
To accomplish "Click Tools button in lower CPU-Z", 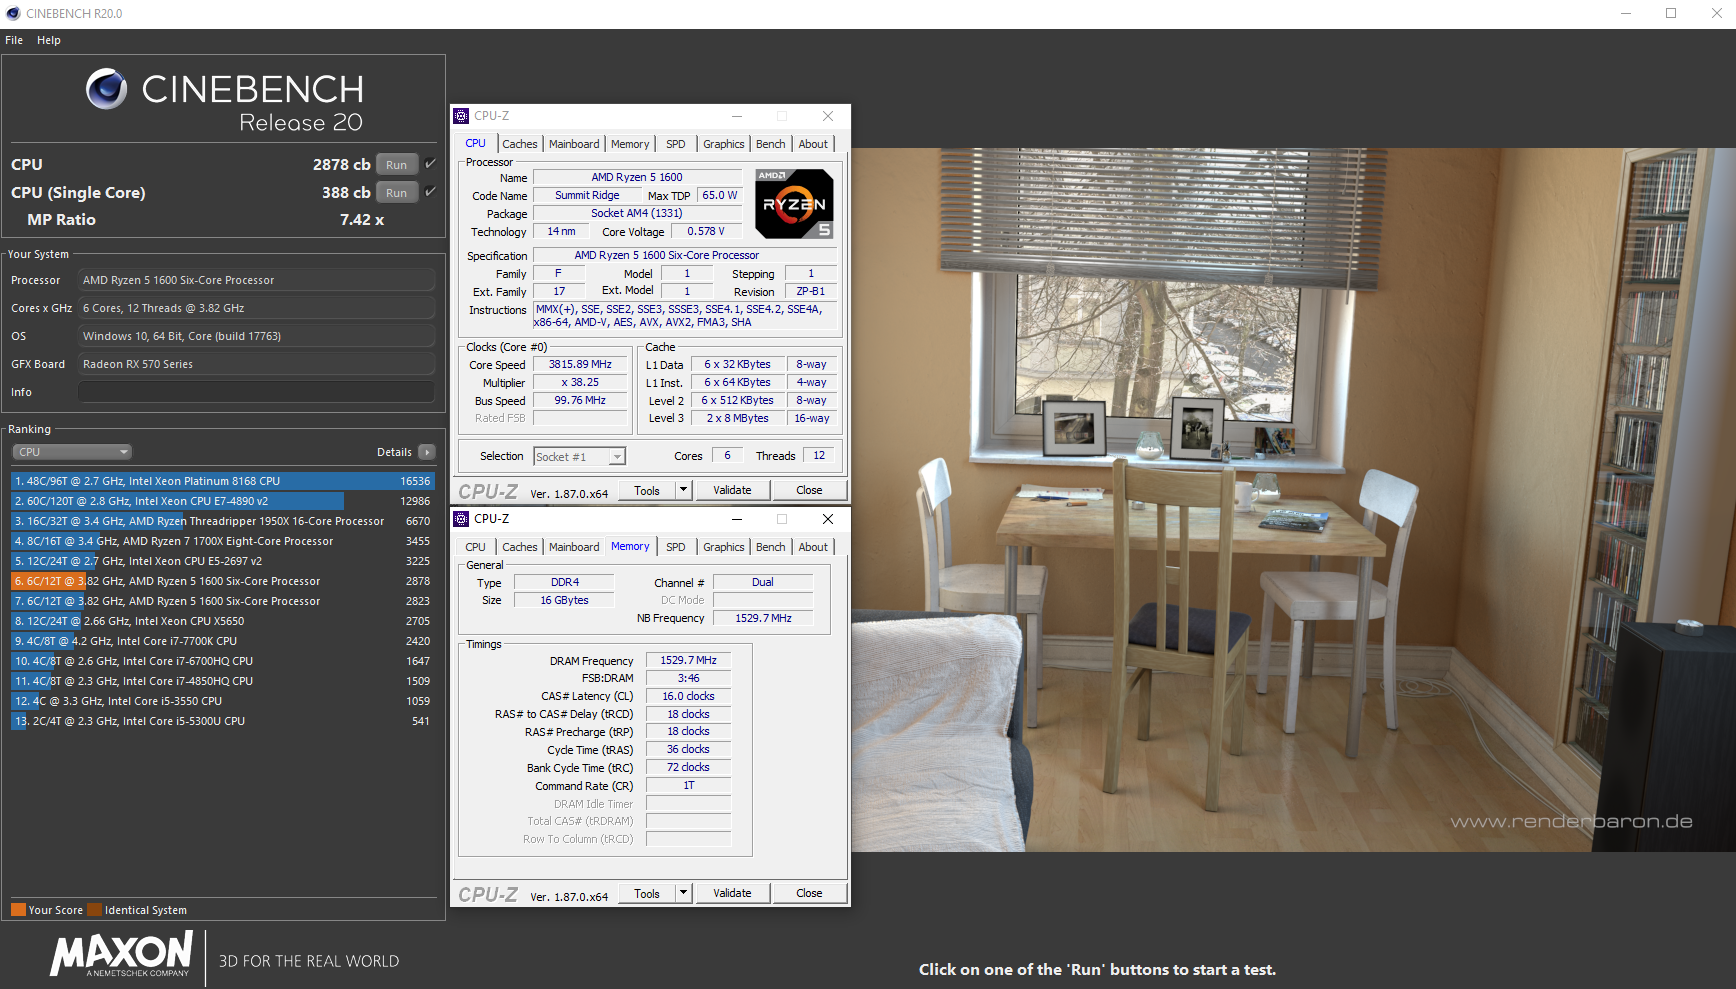I will click(x=647, y=893).
